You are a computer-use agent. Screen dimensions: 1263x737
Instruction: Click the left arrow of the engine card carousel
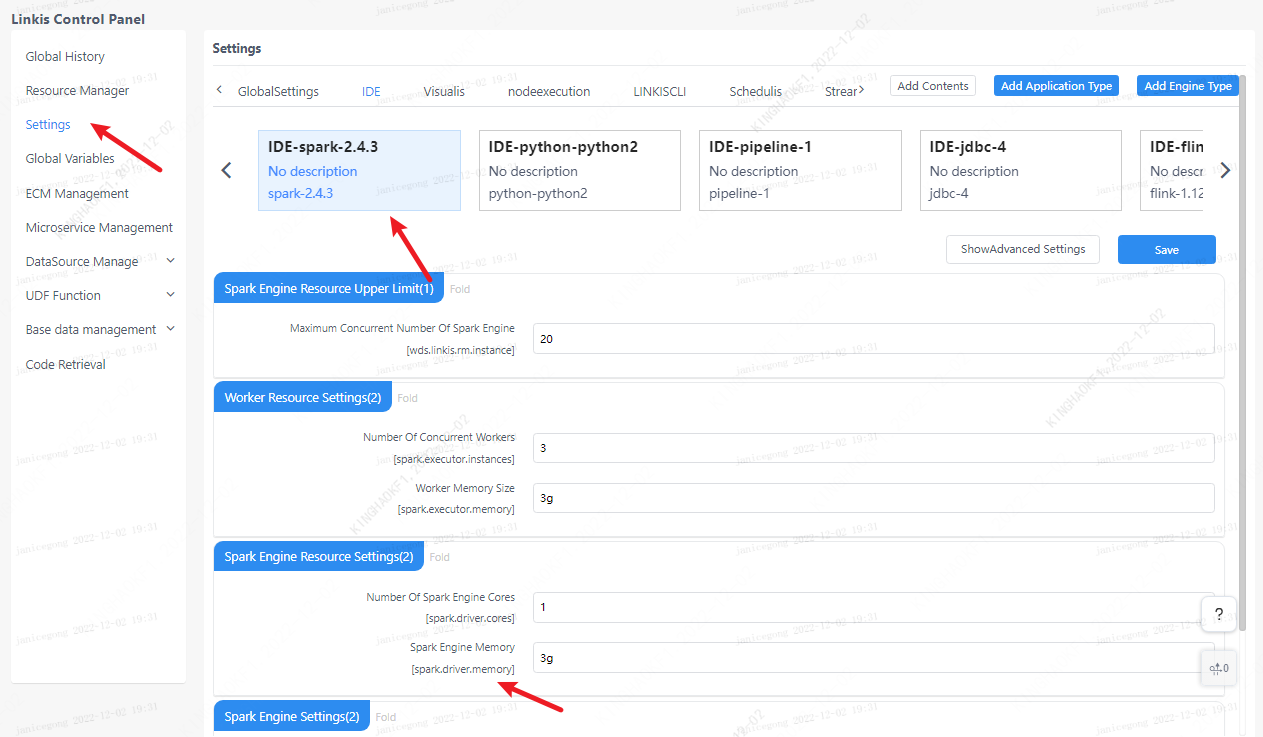point(226,170)
